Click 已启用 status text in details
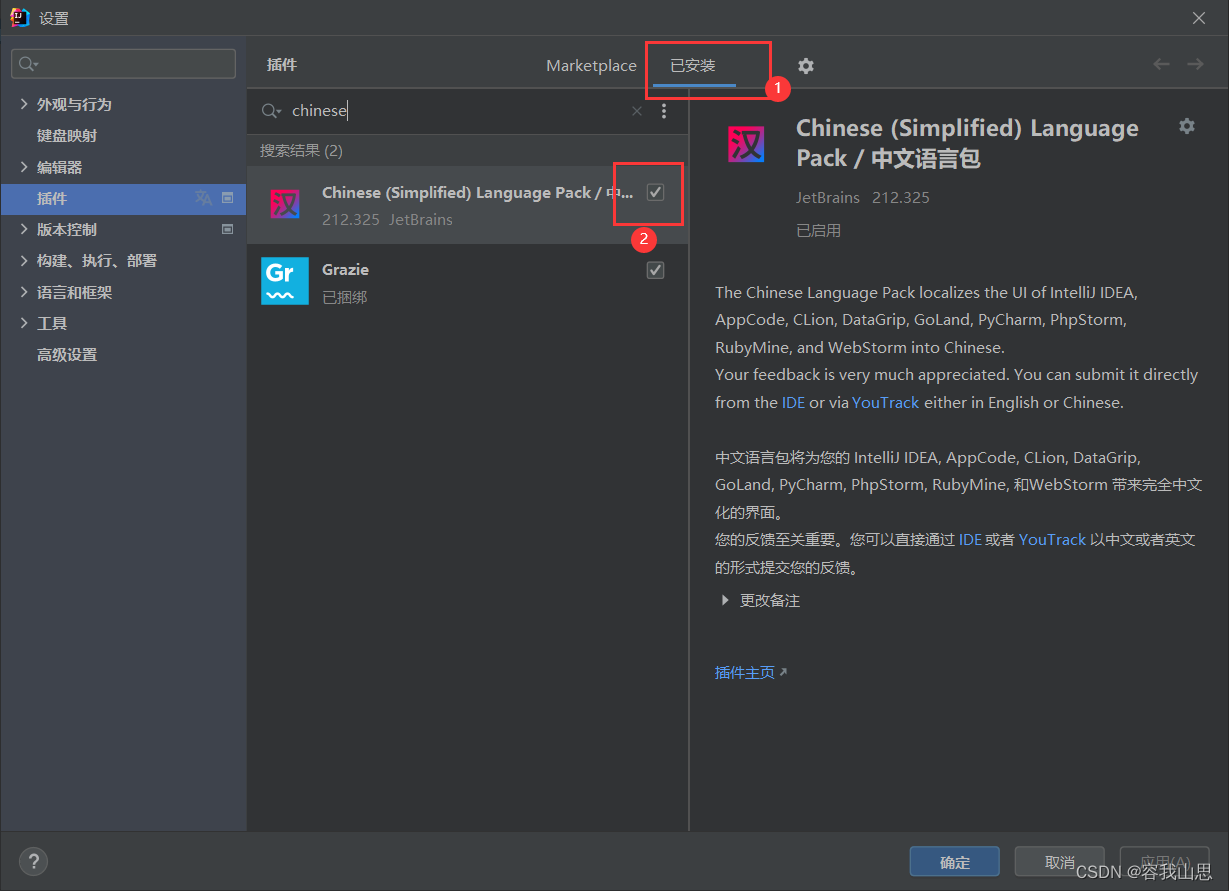This screenshot has height=891, width=1229. (x=818, y=230)
